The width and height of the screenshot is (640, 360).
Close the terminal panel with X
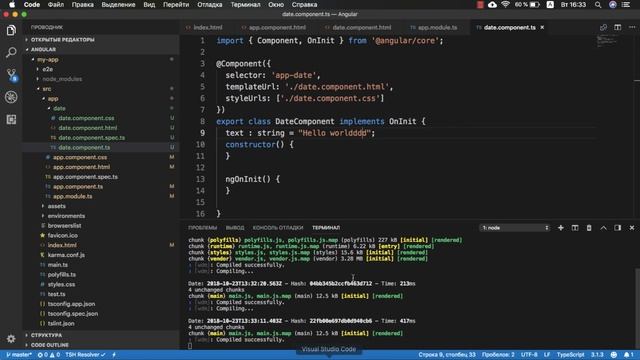point(632,228)
